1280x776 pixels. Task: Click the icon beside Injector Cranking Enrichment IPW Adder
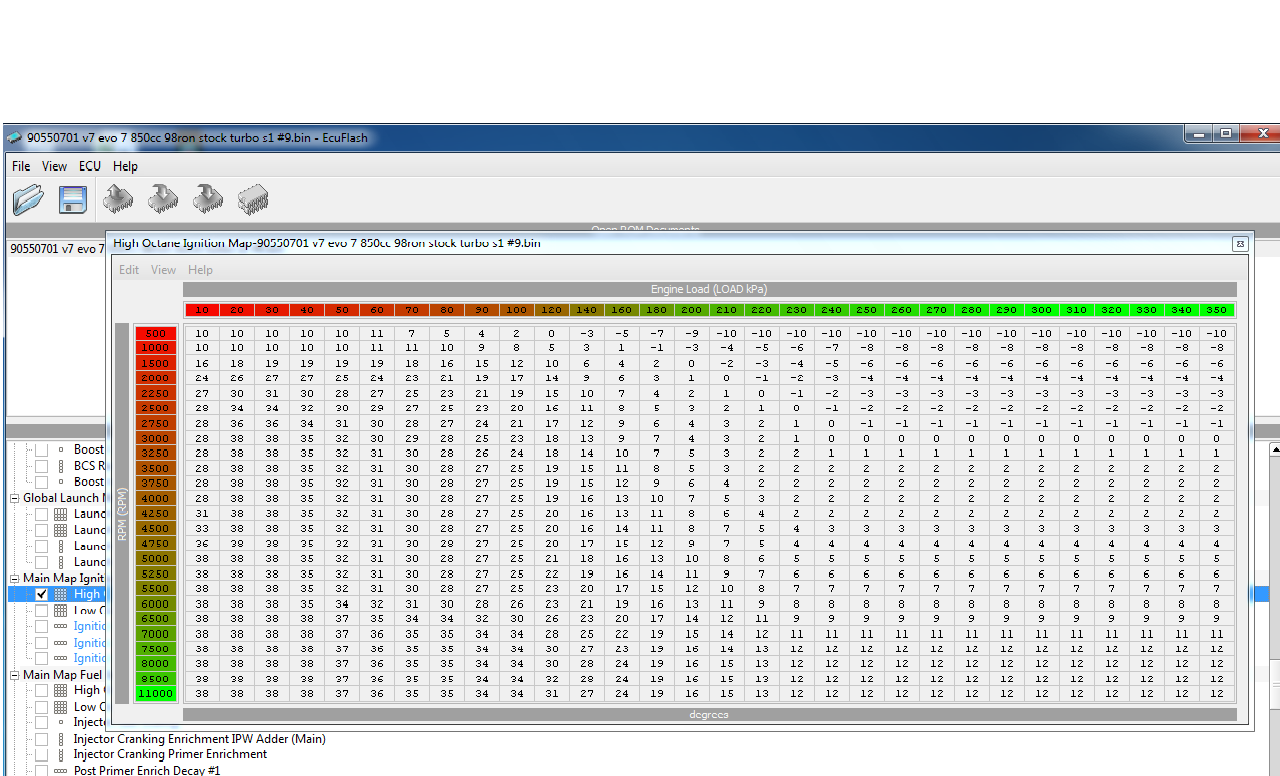[x=60, y=738]
